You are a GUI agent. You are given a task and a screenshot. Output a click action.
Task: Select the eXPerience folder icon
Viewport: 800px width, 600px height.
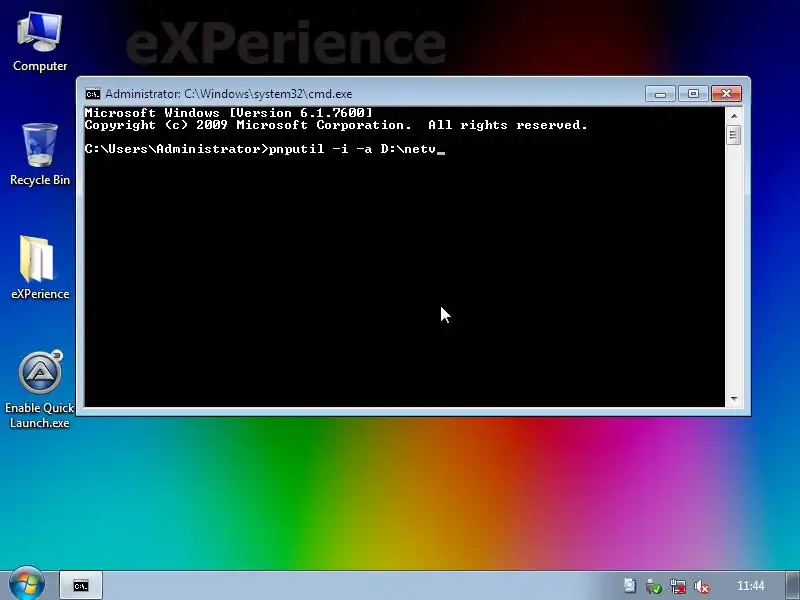click(x=40, y=268)
